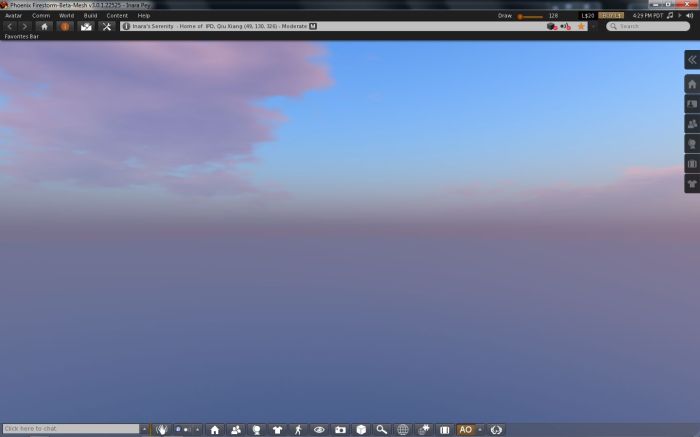Screen dimensions: 700x437
Task: Click the chat input field
Action: (70, 429)
